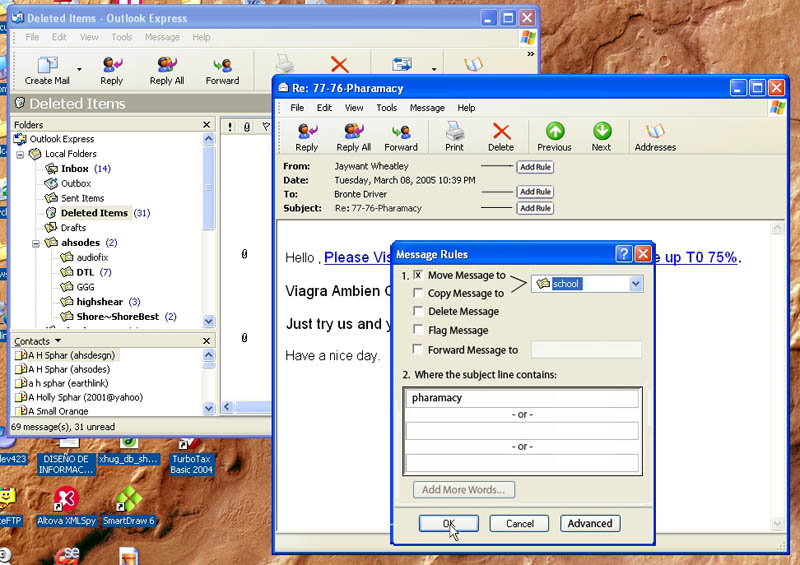Click Reply All in the Outlook Express main toolbar
This screenshot has width=800, height=565.
(167, 70)
